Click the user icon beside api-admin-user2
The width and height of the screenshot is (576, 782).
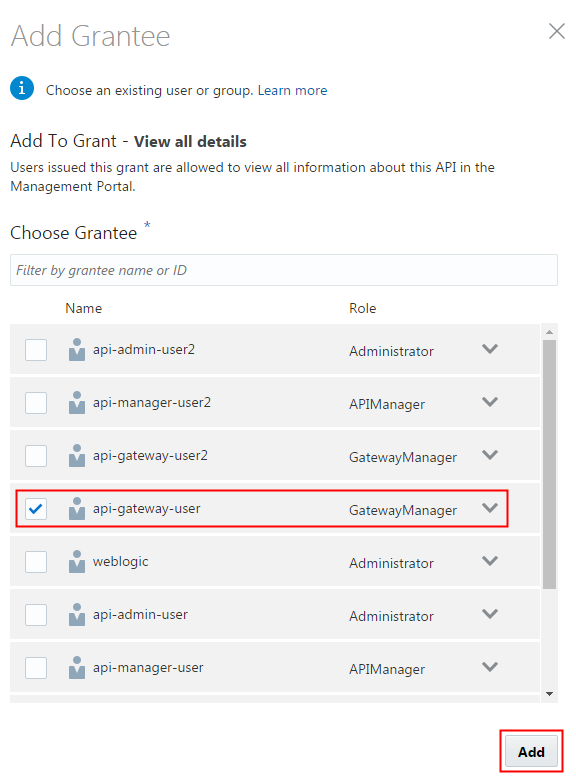pyautogui.click(x=77, y=350)
